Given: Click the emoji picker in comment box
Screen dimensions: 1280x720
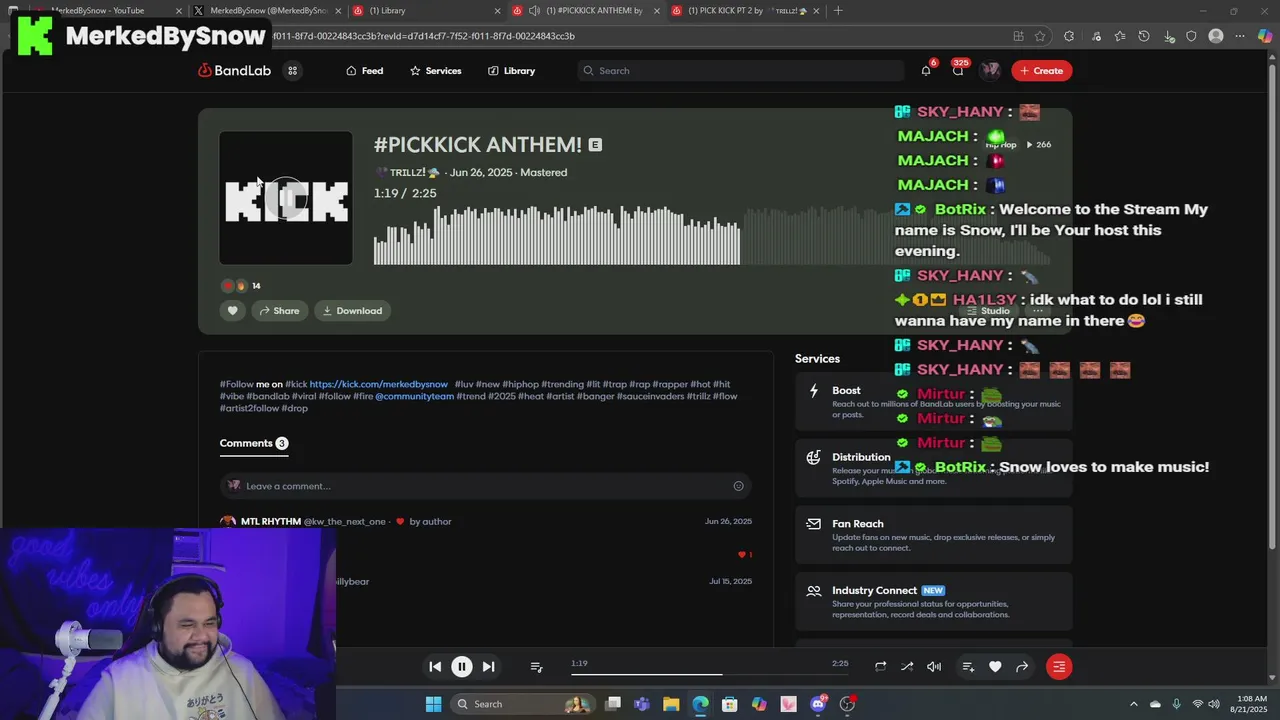Looking at the screenshot, I should click(x=738, y=486).
